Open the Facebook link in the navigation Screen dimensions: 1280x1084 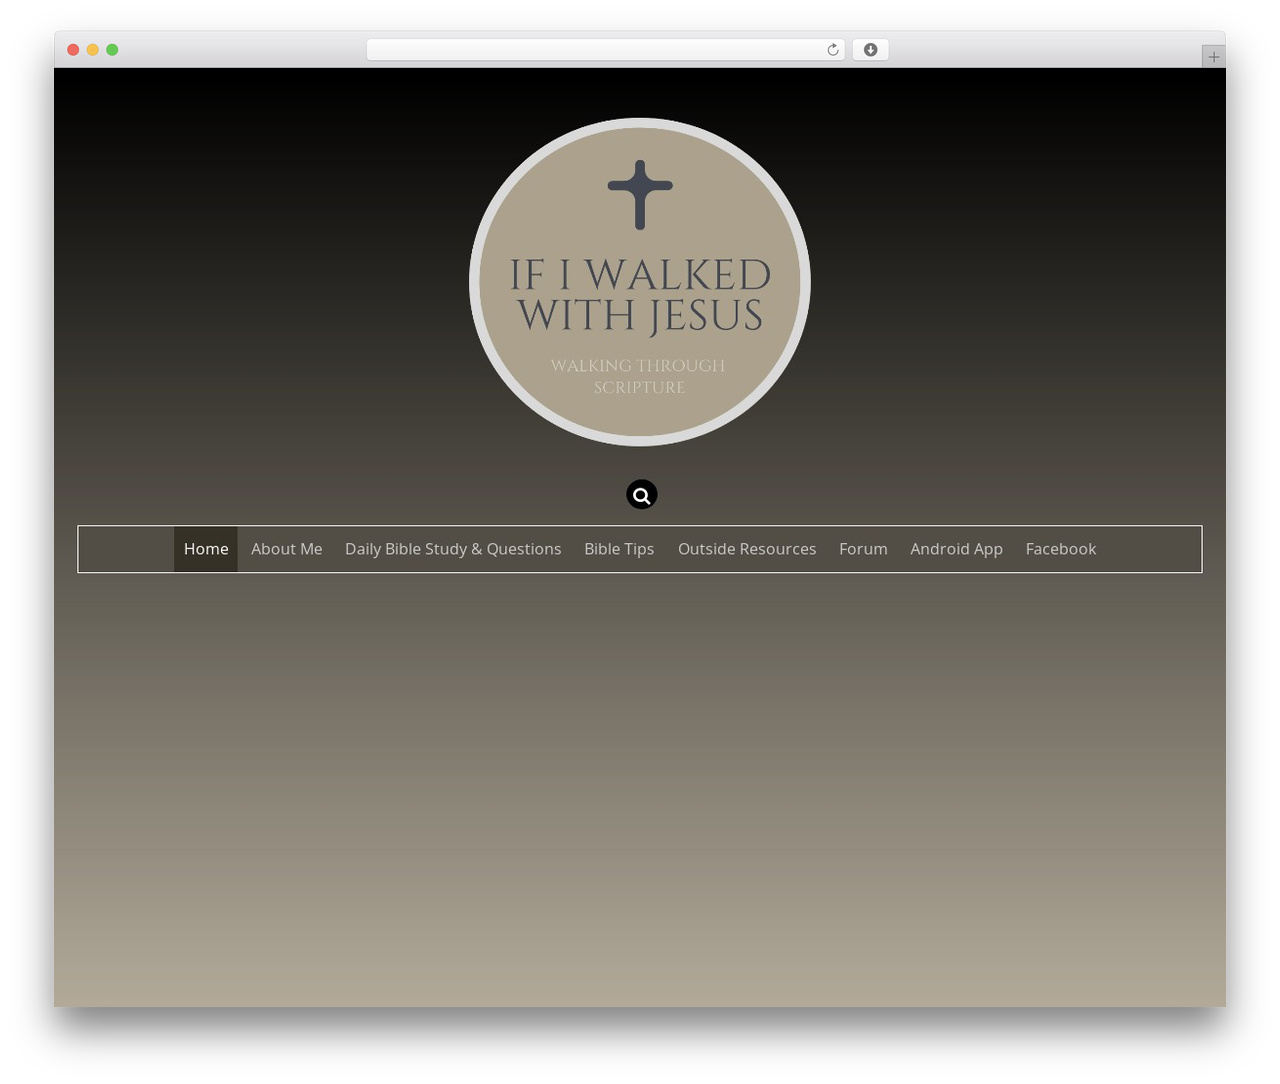[x=1061, y=549]
